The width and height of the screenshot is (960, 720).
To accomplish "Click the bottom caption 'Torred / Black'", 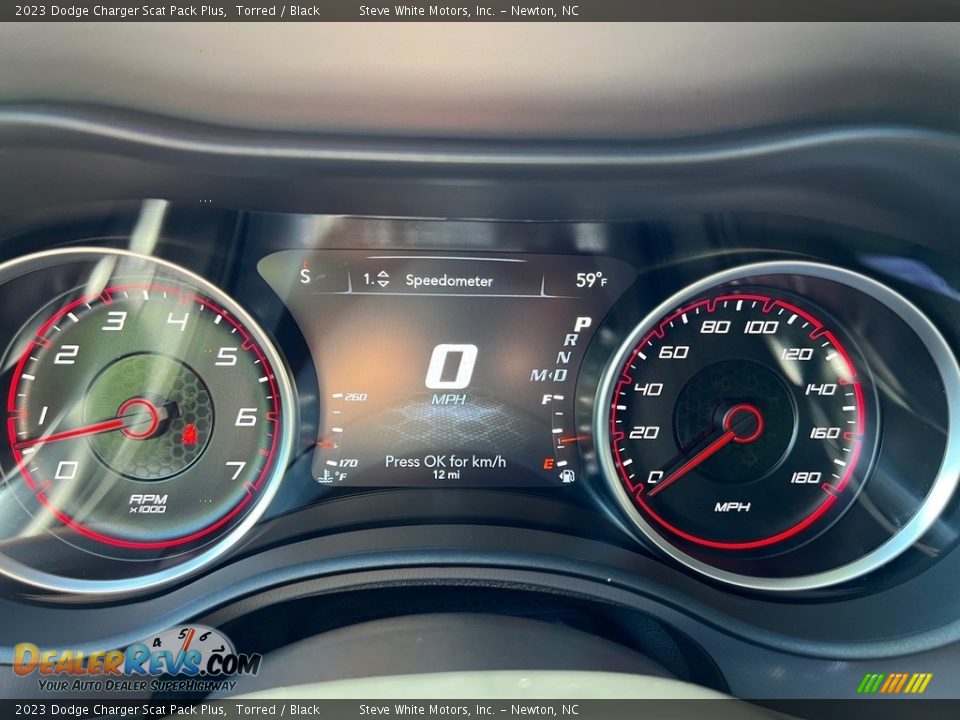I will [277, 710].
